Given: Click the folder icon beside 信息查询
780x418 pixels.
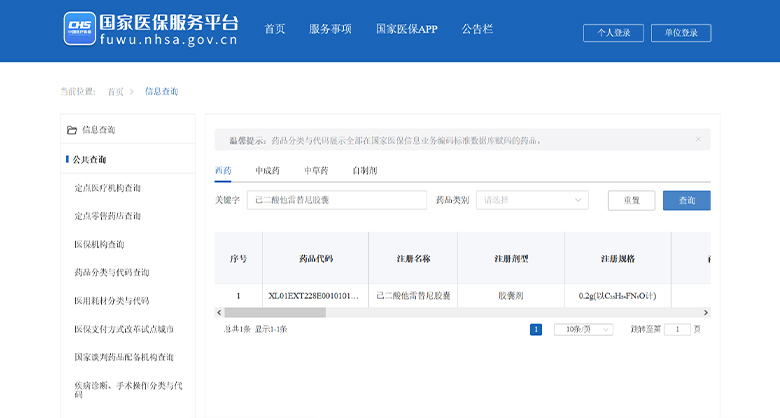Looking at the screenshot, I should point(71,130).
